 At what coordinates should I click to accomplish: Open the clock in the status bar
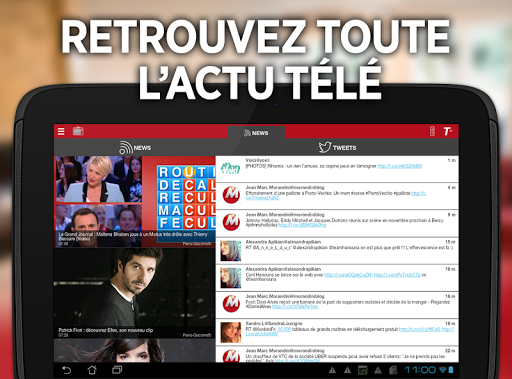[420, 370]
